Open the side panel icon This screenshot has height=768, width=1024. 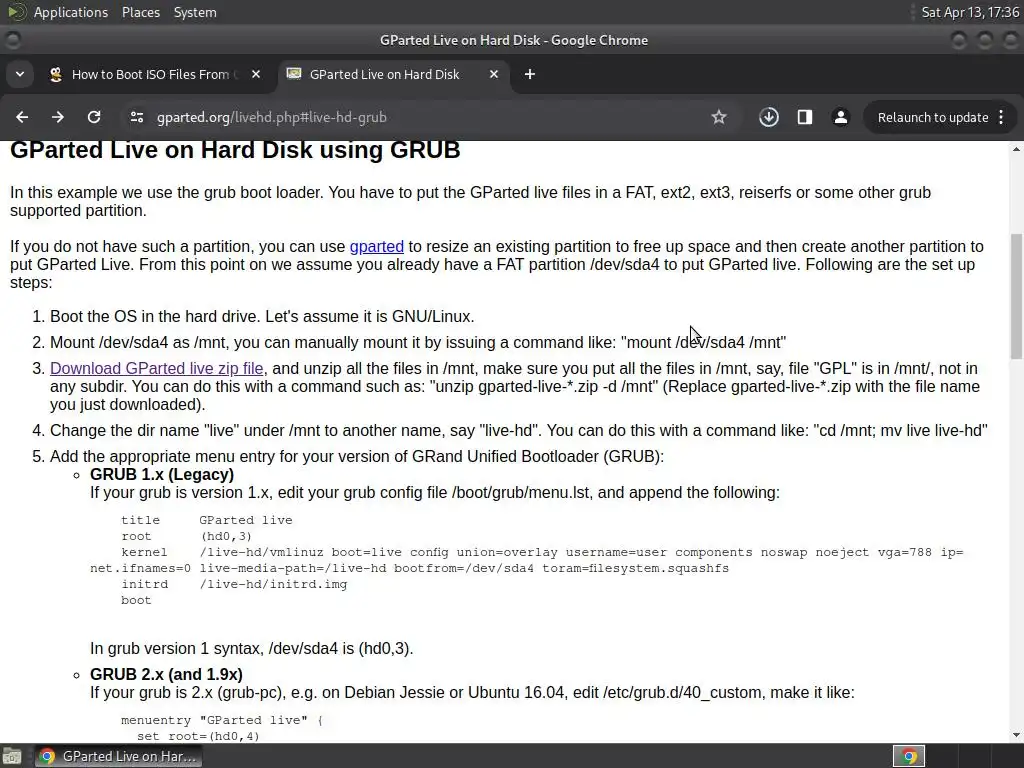coord(805,117)
